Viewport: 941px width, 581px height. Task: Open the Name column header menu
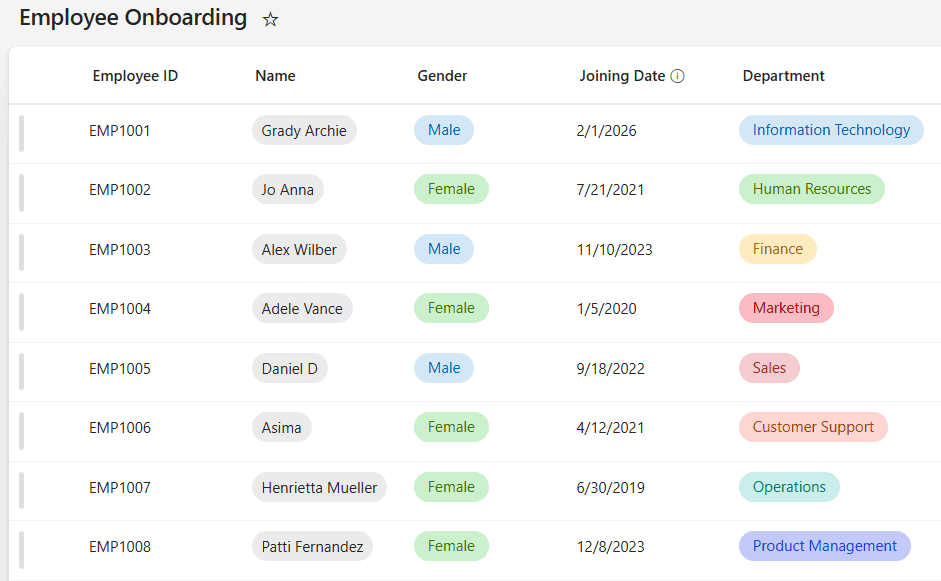(x=275, y=76)
